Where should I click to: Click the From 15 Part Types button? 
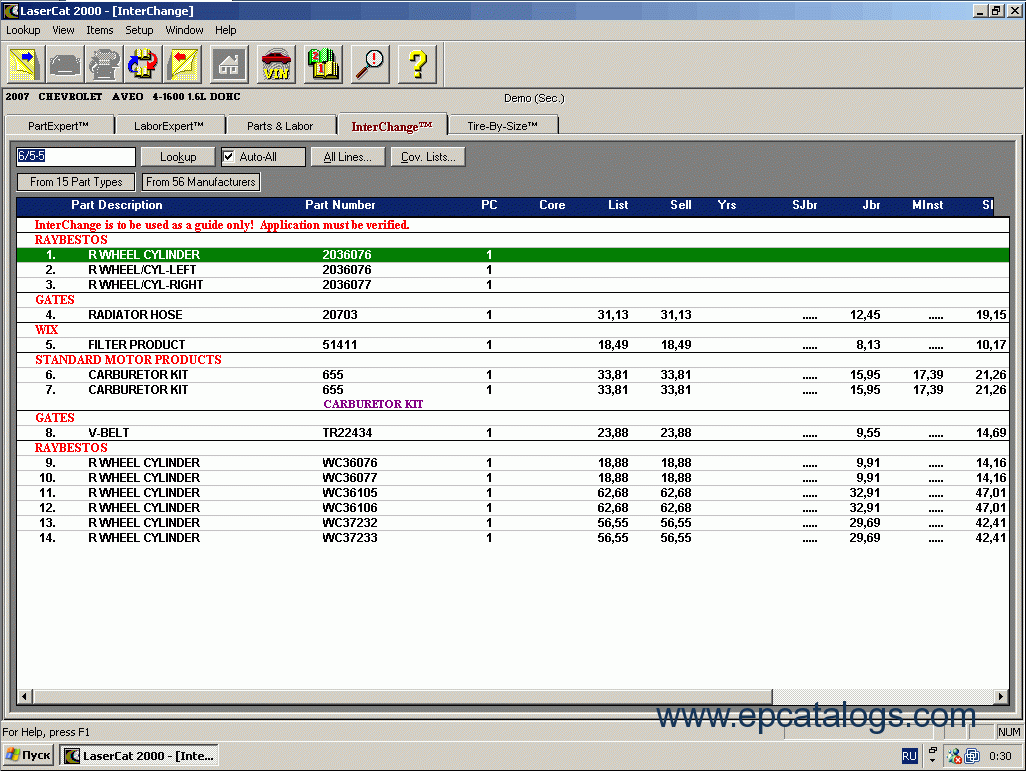point(76,181)
